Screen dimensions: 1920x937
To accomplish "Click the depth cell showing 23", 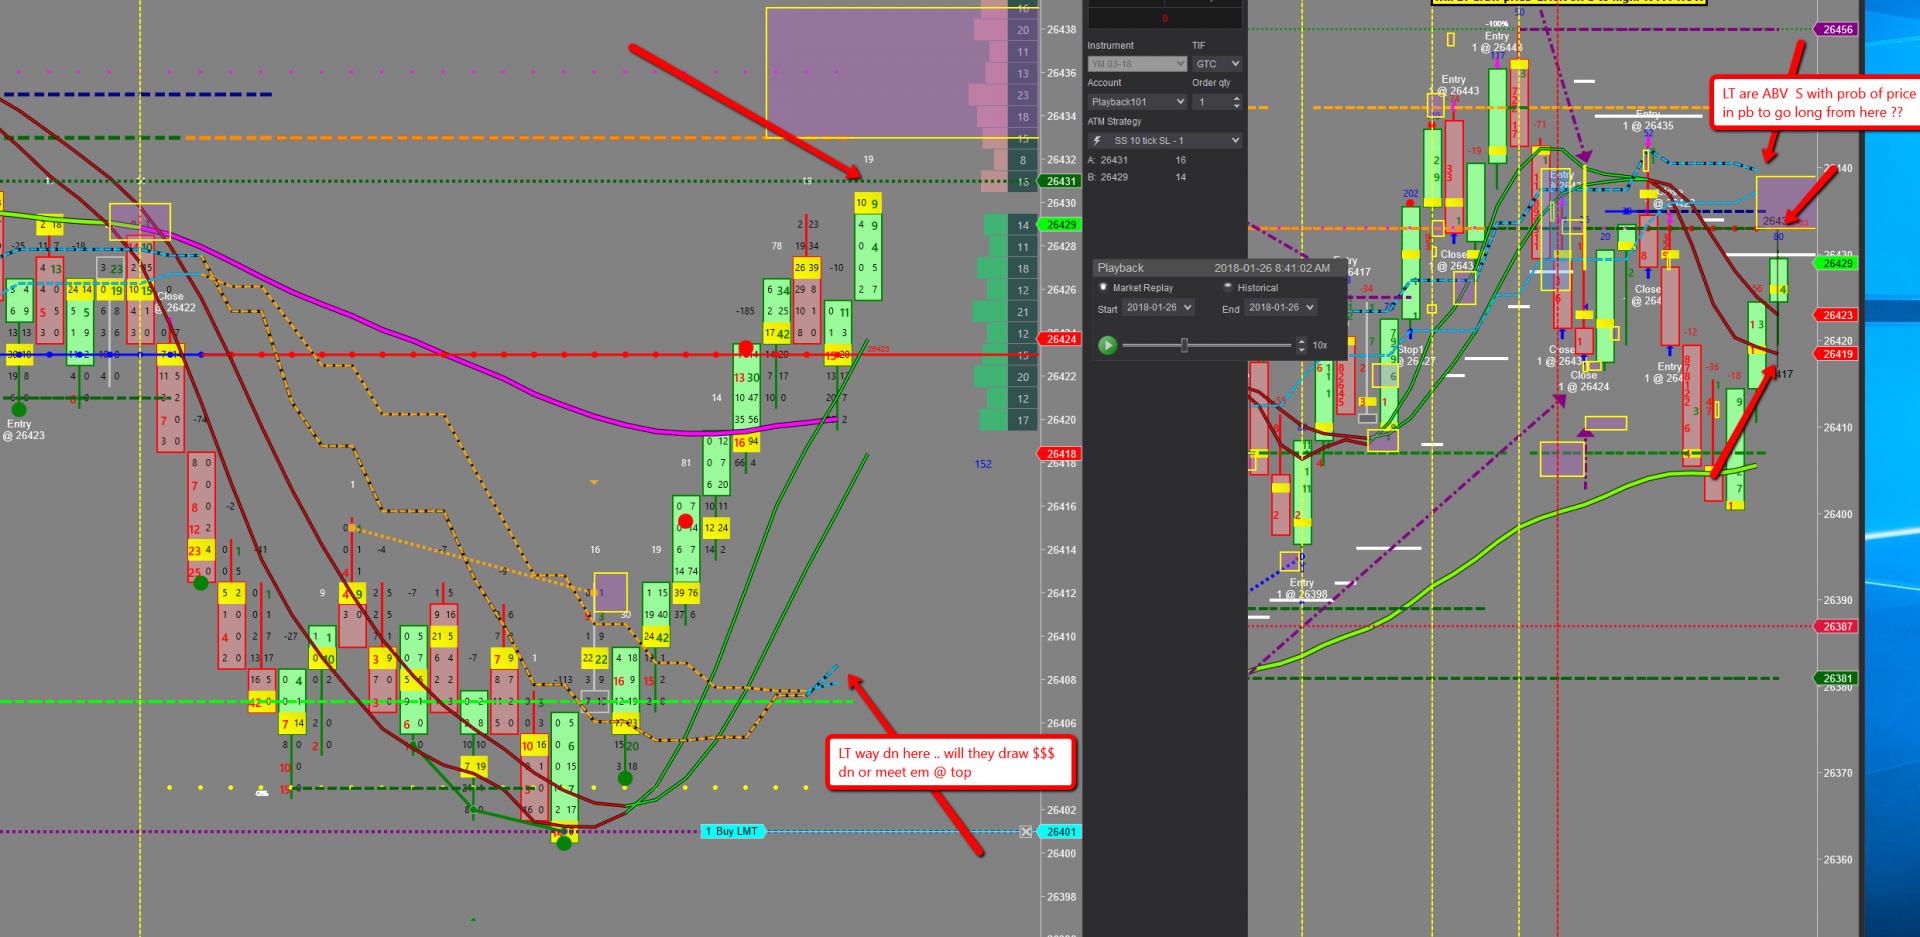I will pos(1023,95).
